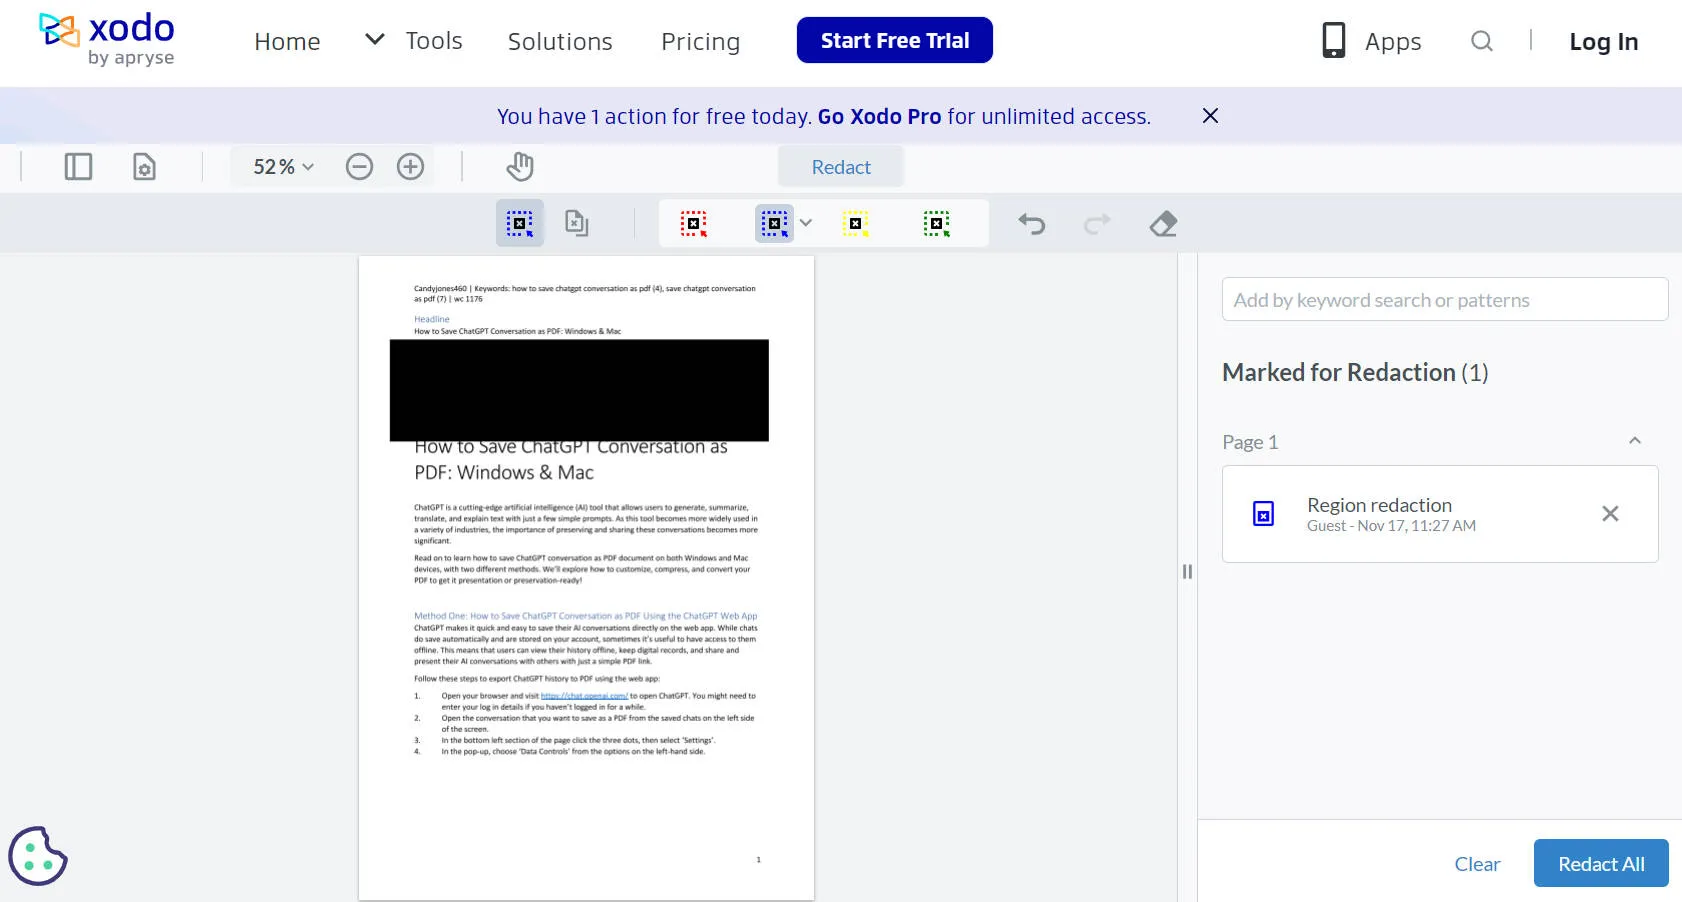
Task: Enable the yellow redaction style preset
Action: pos(856,223)
